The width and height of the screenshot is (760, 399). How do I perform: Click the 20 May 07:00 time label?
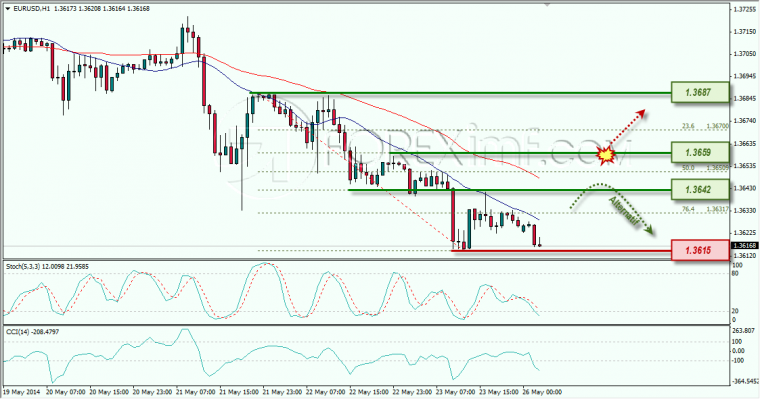click(x=66, y=392)
